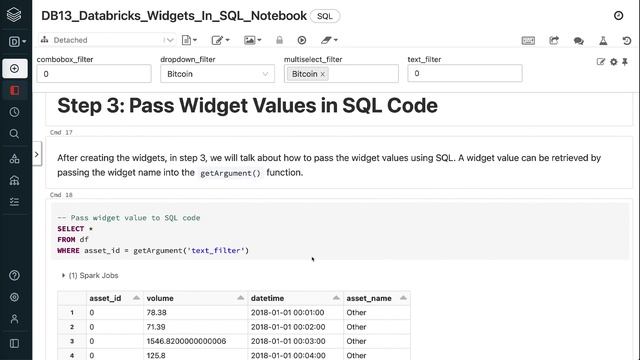Open the Workspace icon in the sidebar
The width and height of the screenshot is (640, 360).
coord(15,90)
